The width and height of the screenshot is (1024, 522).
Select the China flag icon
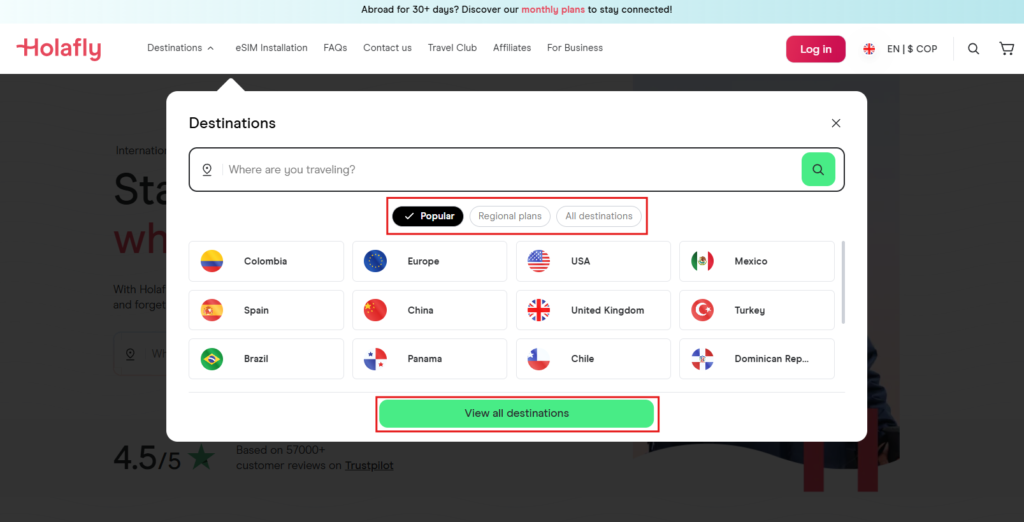point(376,310)
